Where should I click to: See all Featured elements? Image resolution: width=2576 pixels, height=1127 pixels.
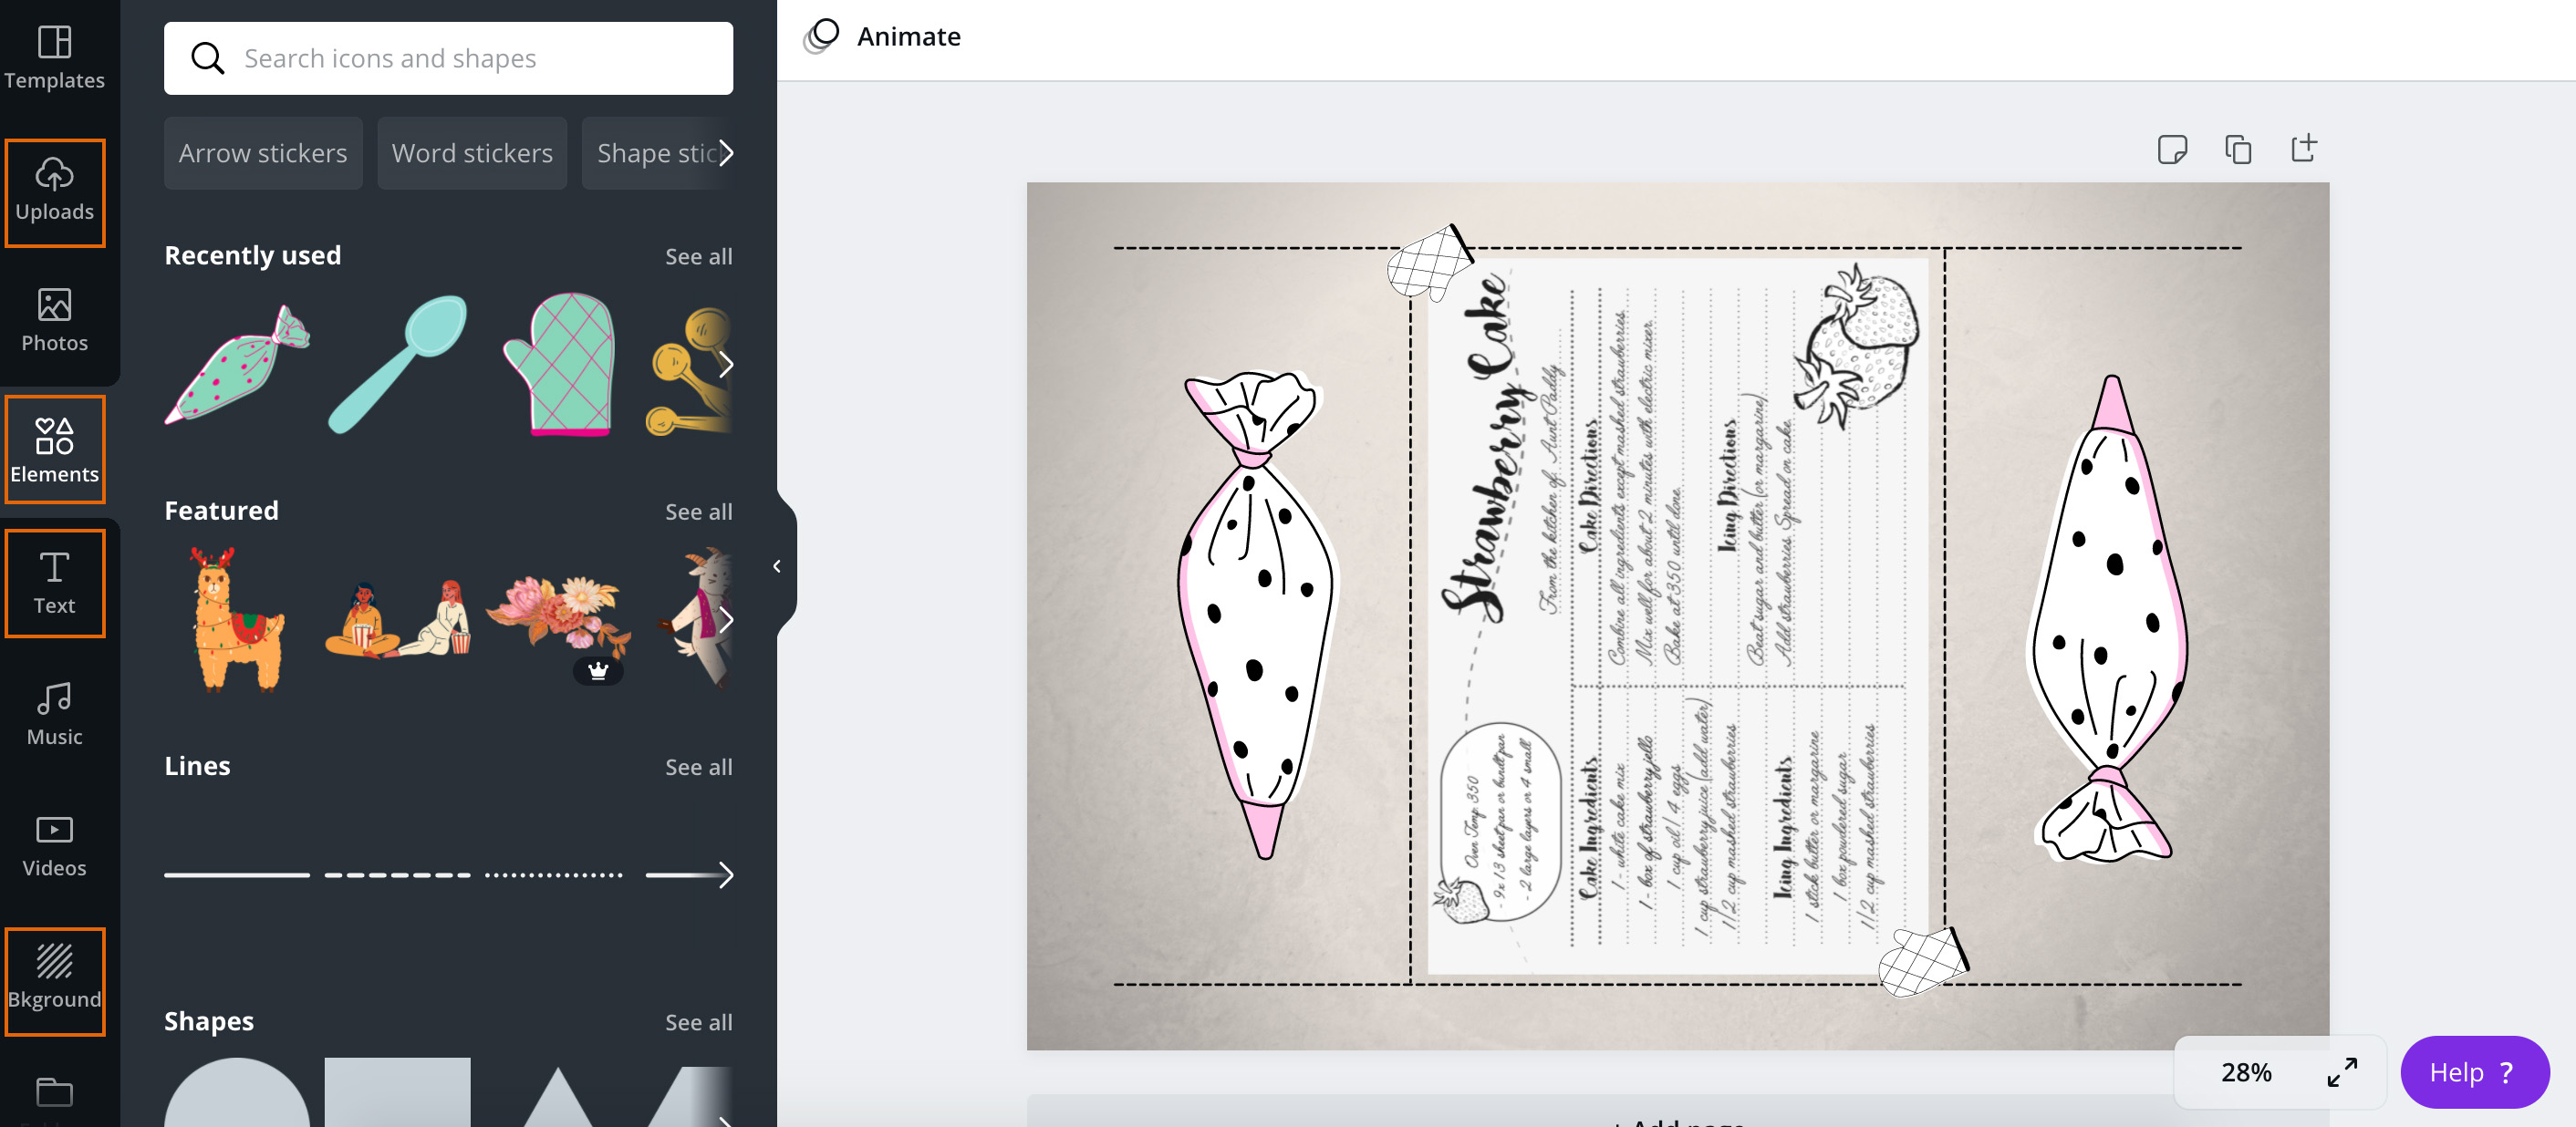click(x=698, y=511)
